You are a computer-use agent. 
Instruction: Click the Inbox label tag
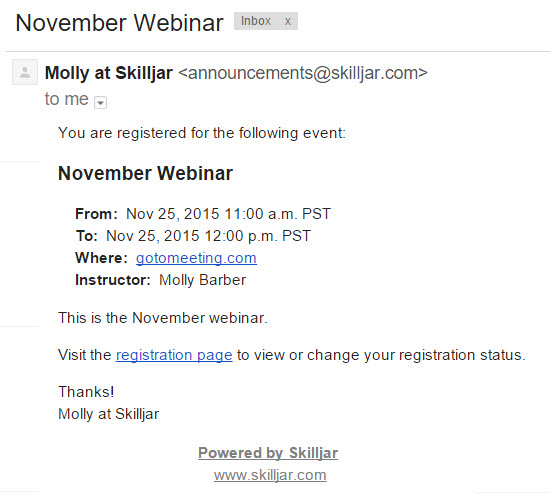click(x=256, y=21)
